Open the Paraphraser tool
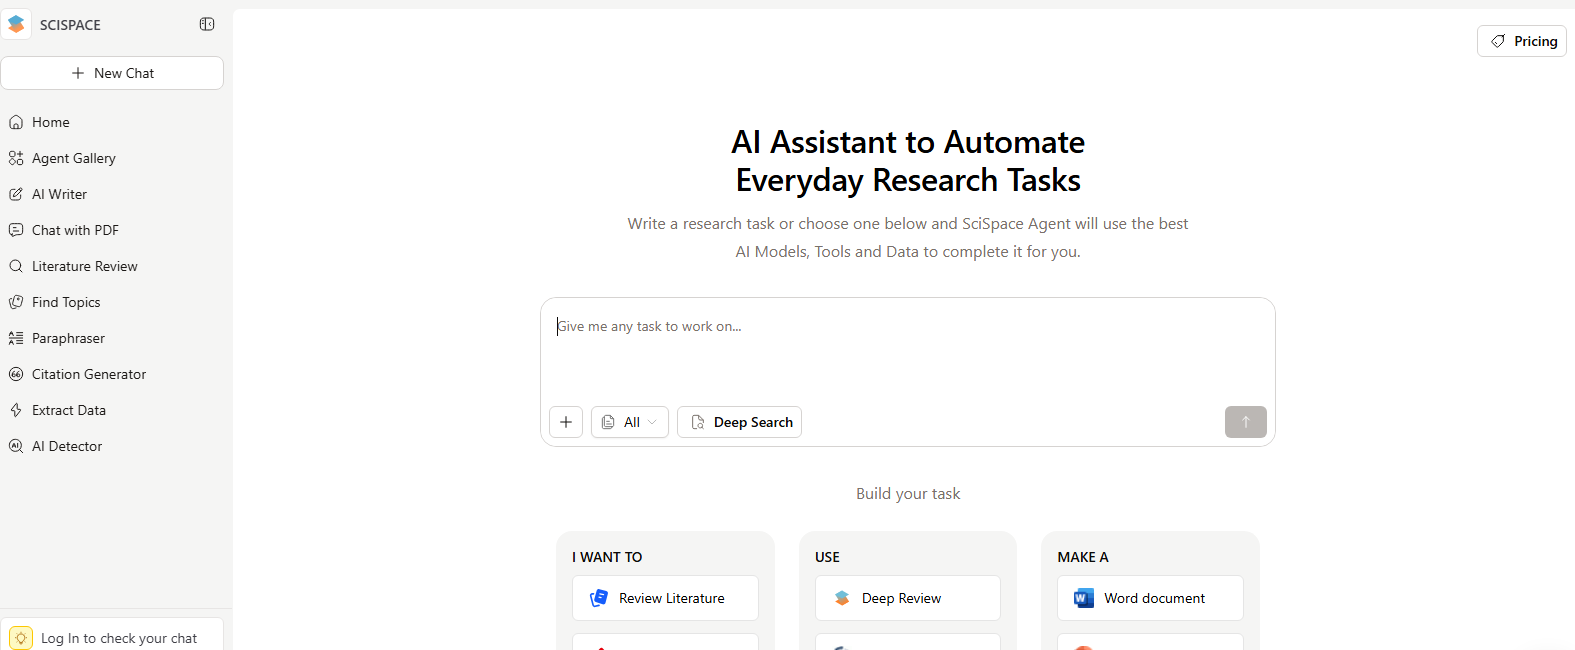 pos(68,338)
